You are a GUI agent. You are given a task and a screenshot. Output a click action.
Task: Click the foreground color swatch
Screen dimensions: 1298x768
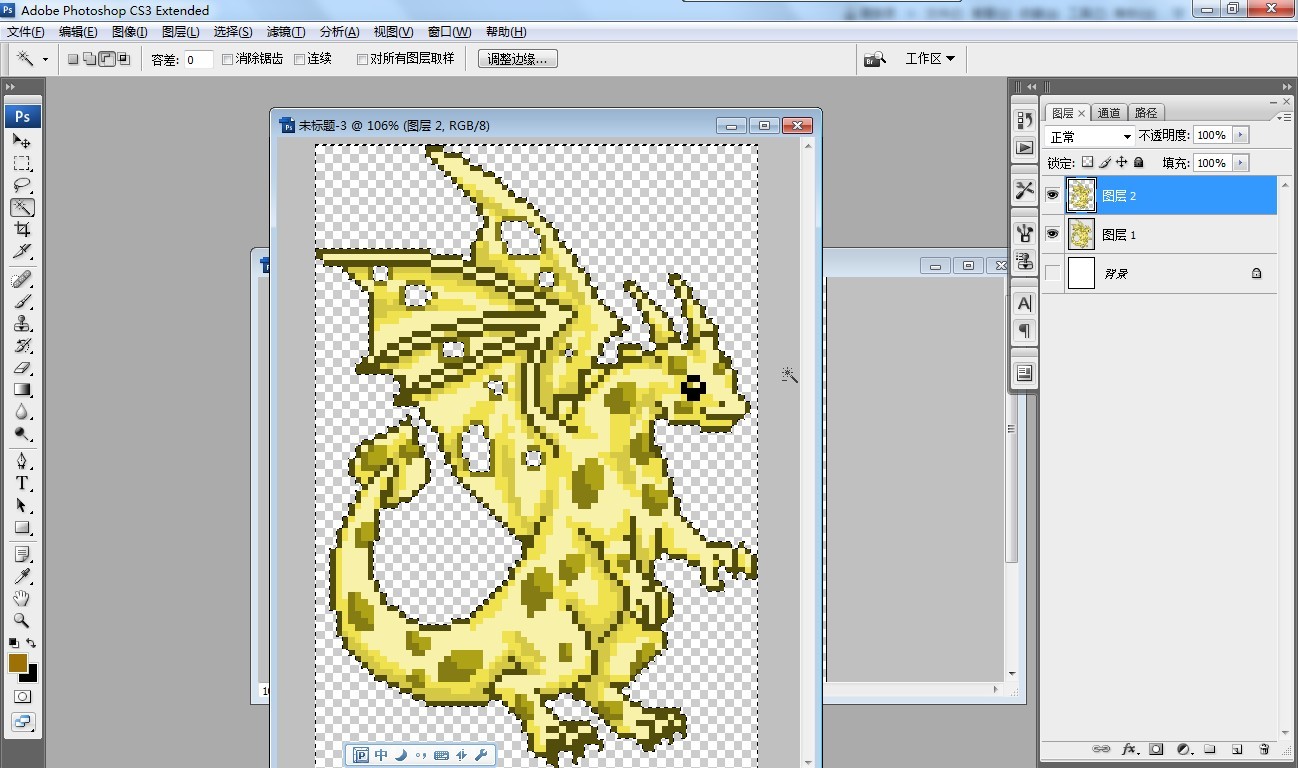pyautogui.click(x=17, y=662)
